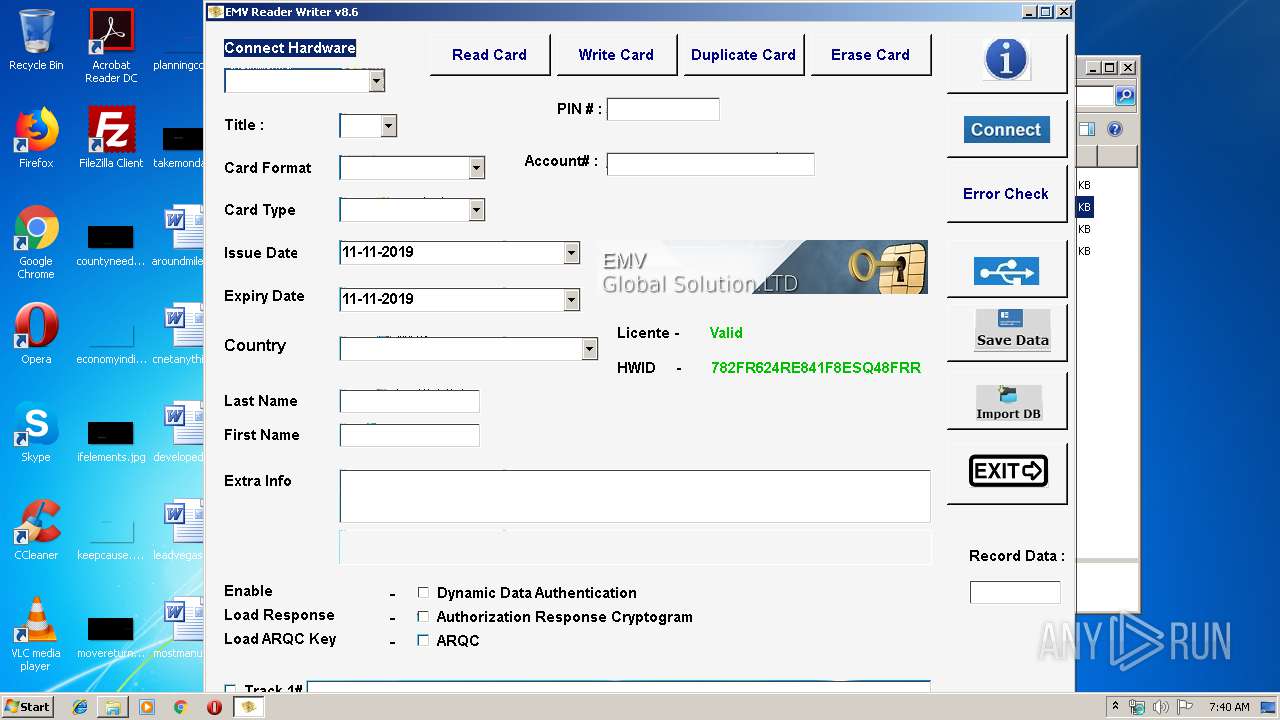Screen dimensions: 1280x720
Task: Click the taskbar clock showing 7:40 AM
Action: pos(1229,707)
